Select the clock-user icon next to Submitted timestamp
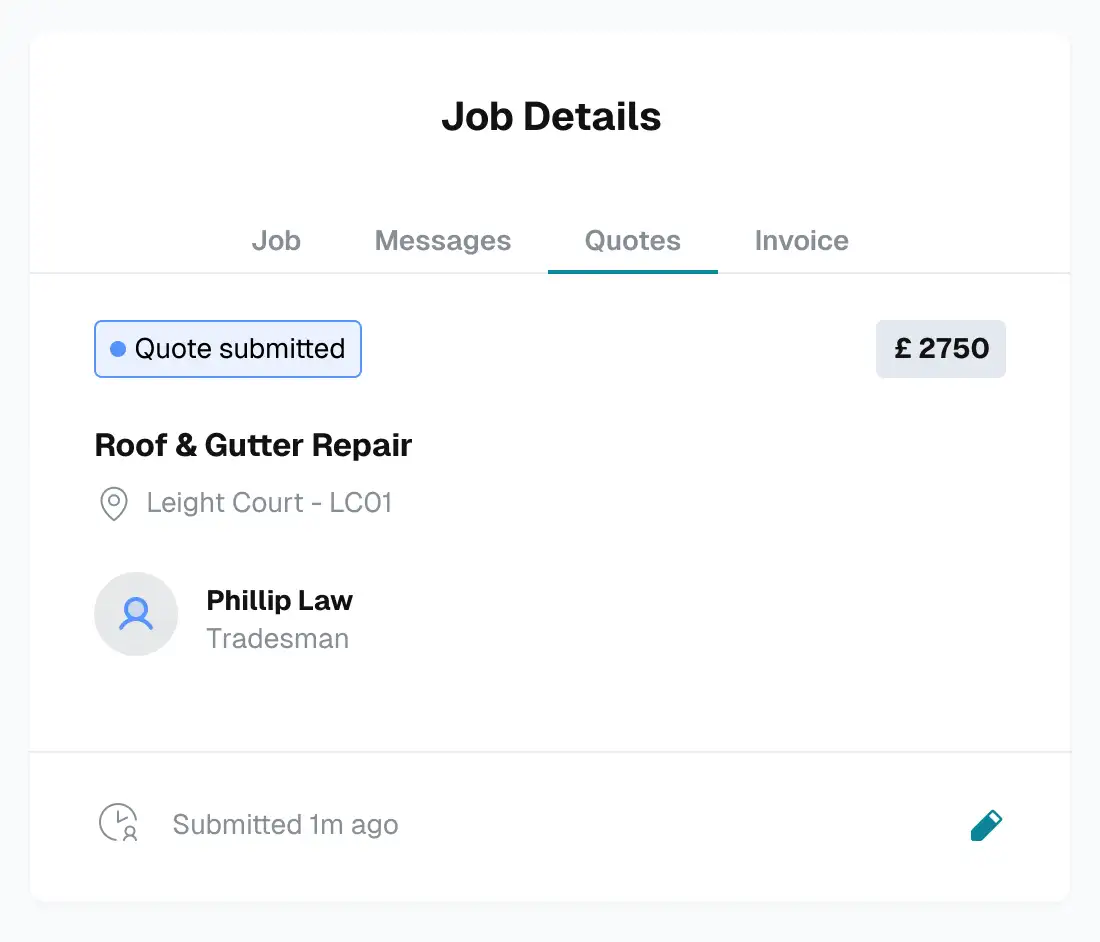 [x=118, y=823]
